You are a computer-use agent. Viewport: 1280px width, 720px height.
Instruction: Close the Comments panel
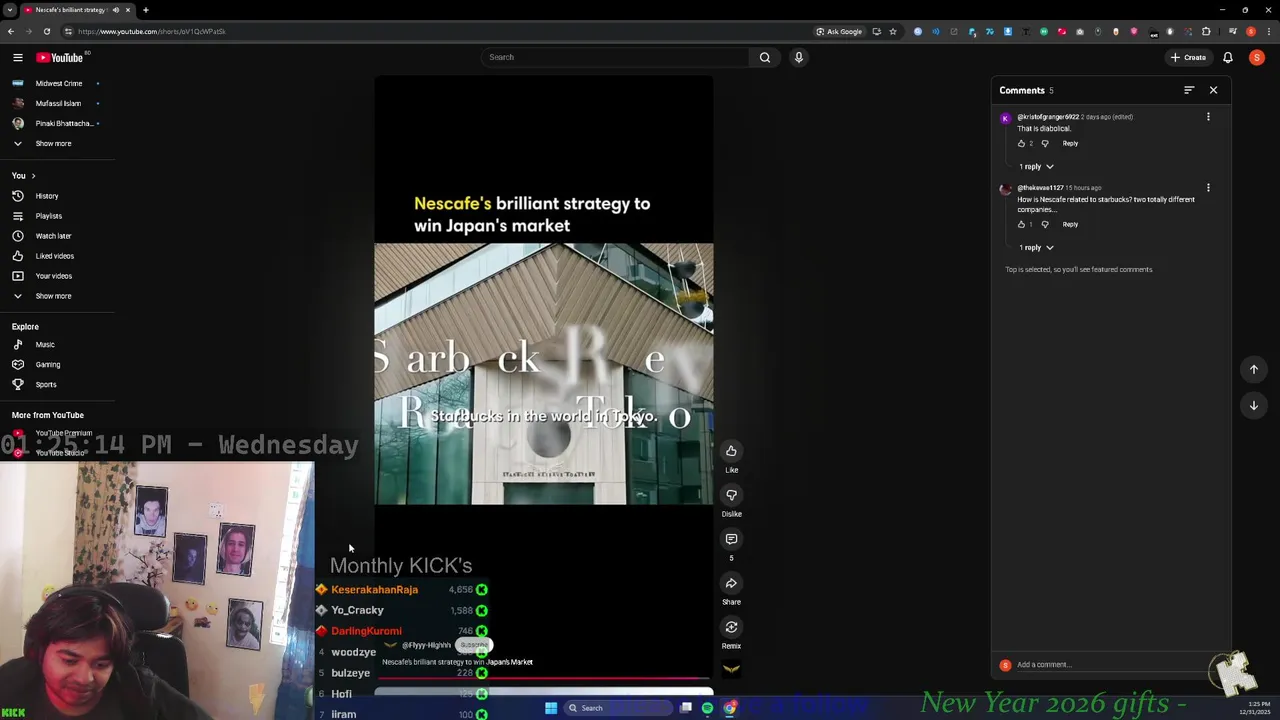tap(1213, 90)
